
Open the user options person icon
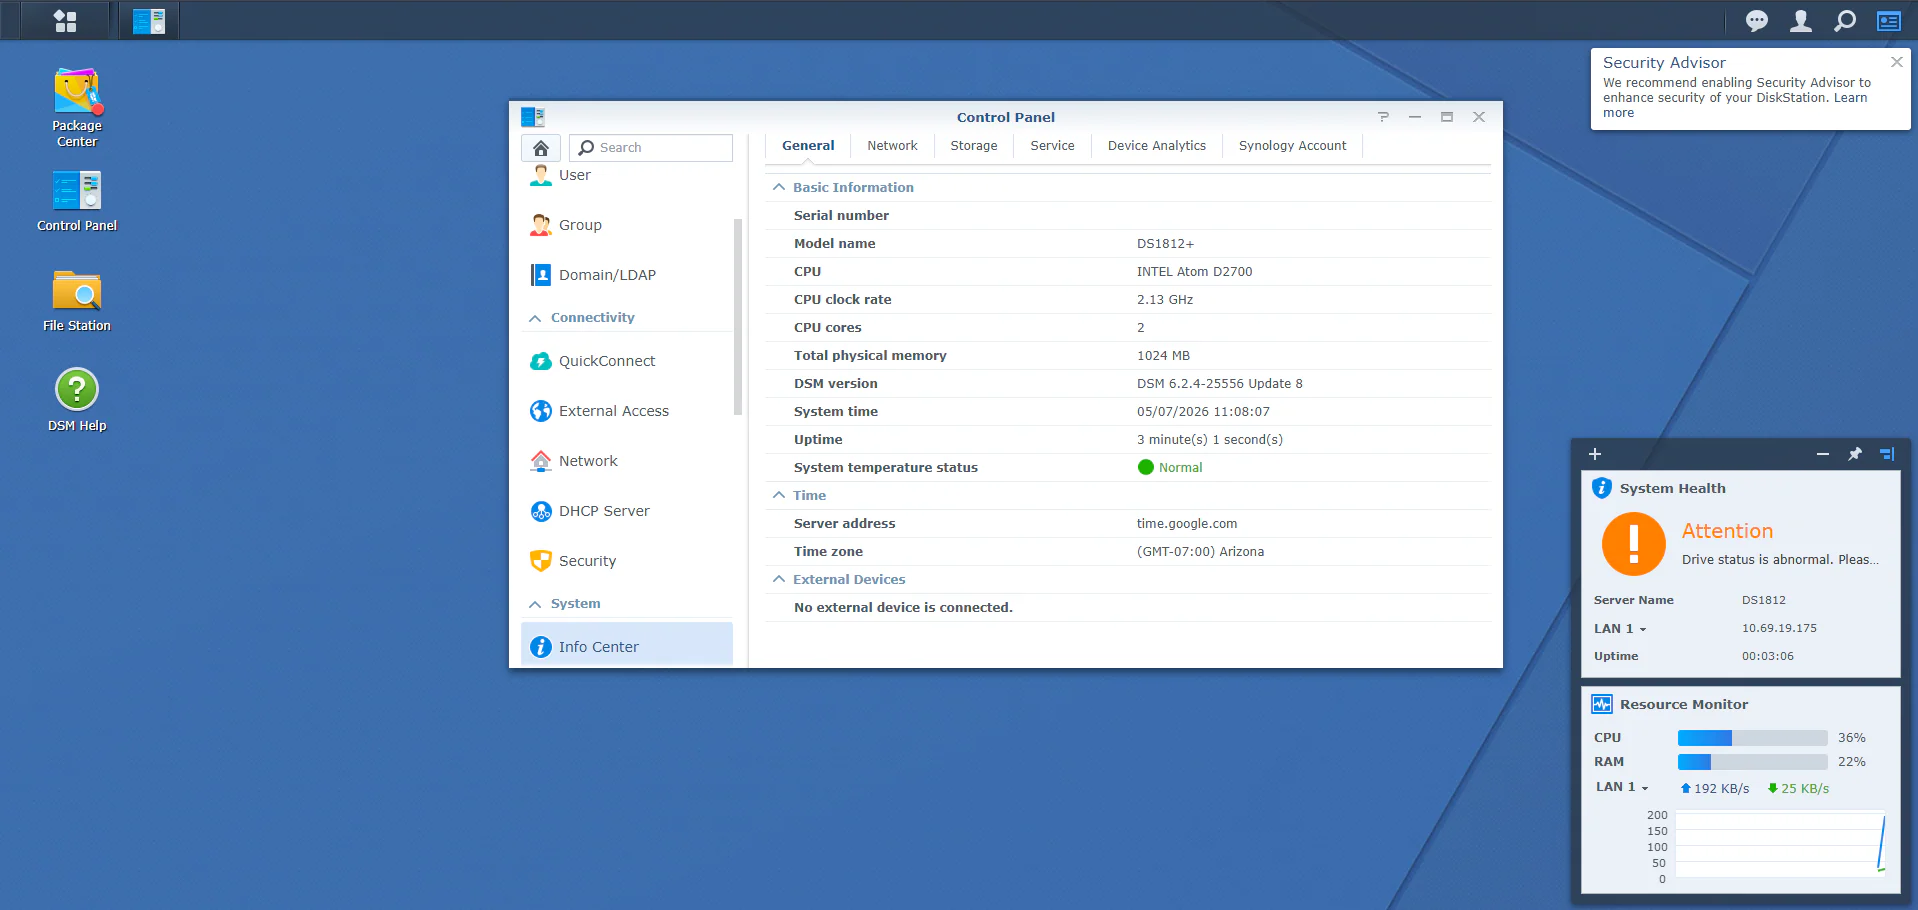coord(1801,20)
